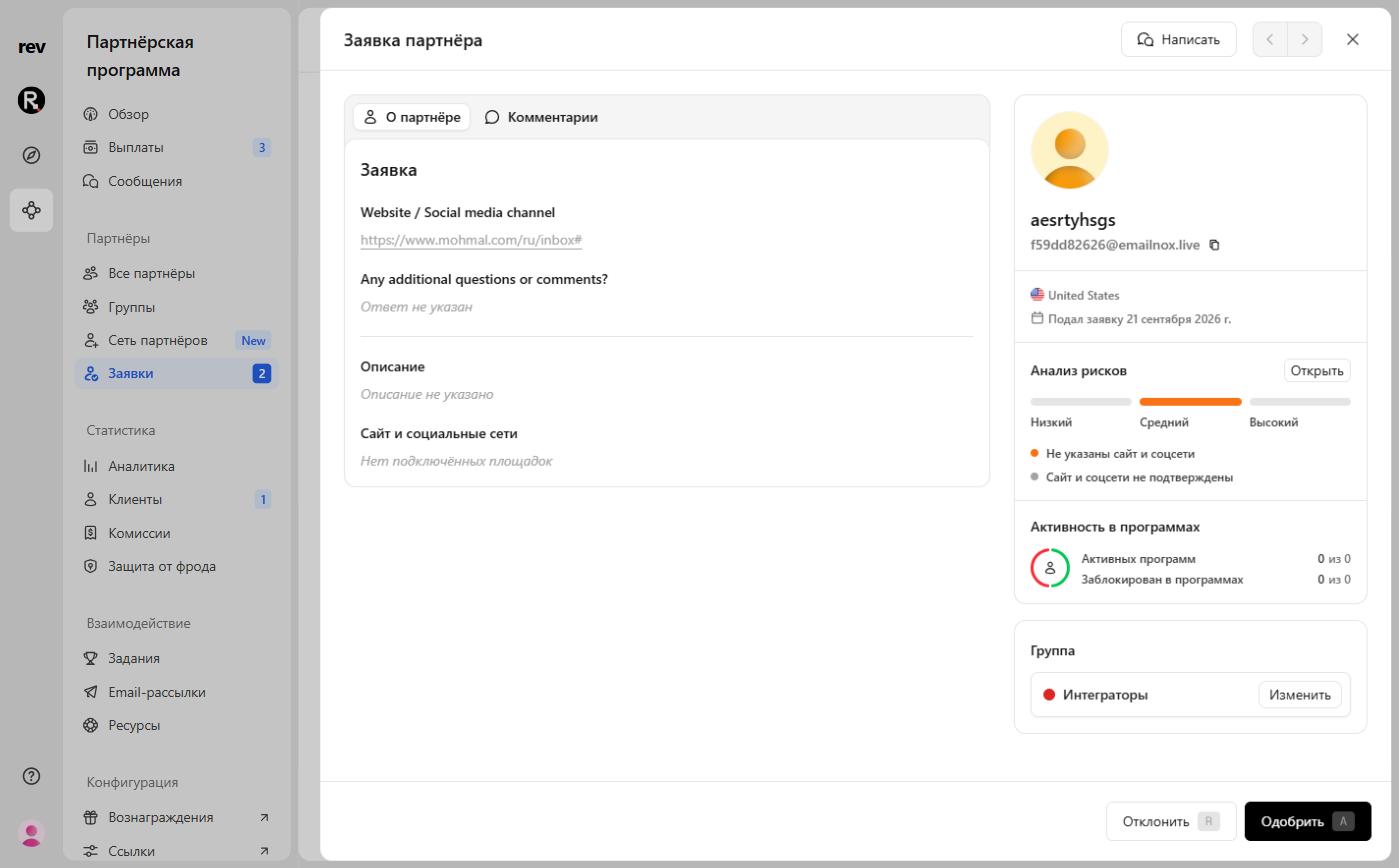Open risk analysis with Открыть
Image resolution: width=1399 pixels, height=868 pixels.
[1317, 371]
